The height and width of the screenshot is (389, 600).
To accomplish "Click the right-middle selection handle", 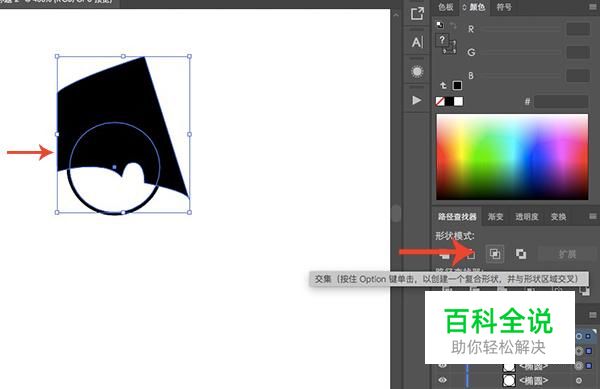I will click(x=189, y=134).
